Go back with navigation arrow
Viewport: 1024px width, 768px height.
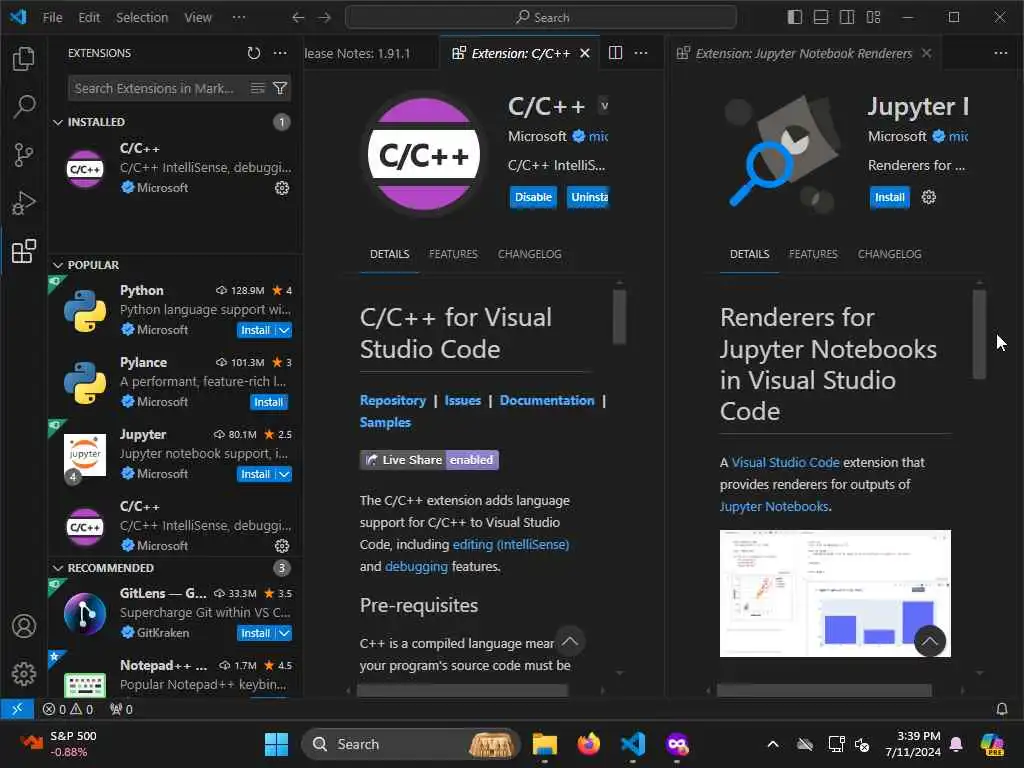(298, 18)
